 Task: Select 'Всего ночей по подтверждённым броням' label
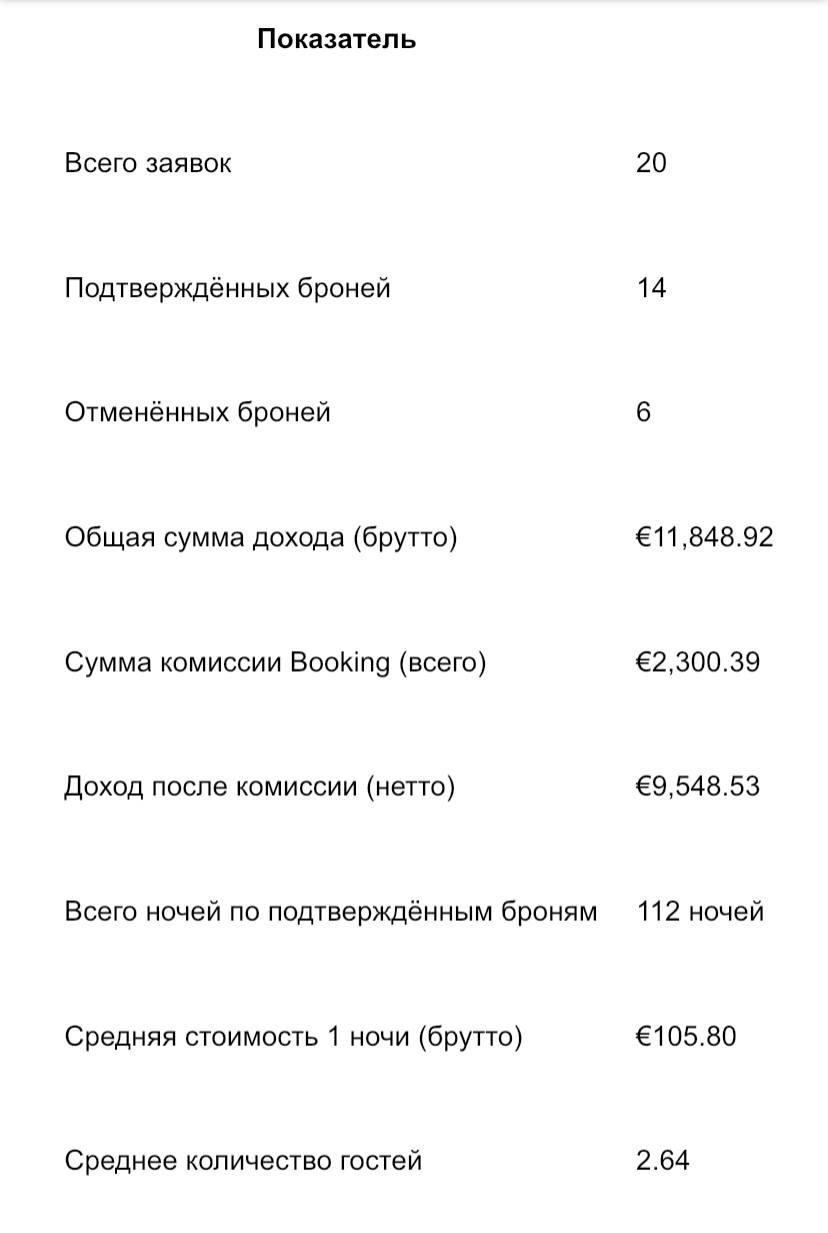(x=330, y=912)
